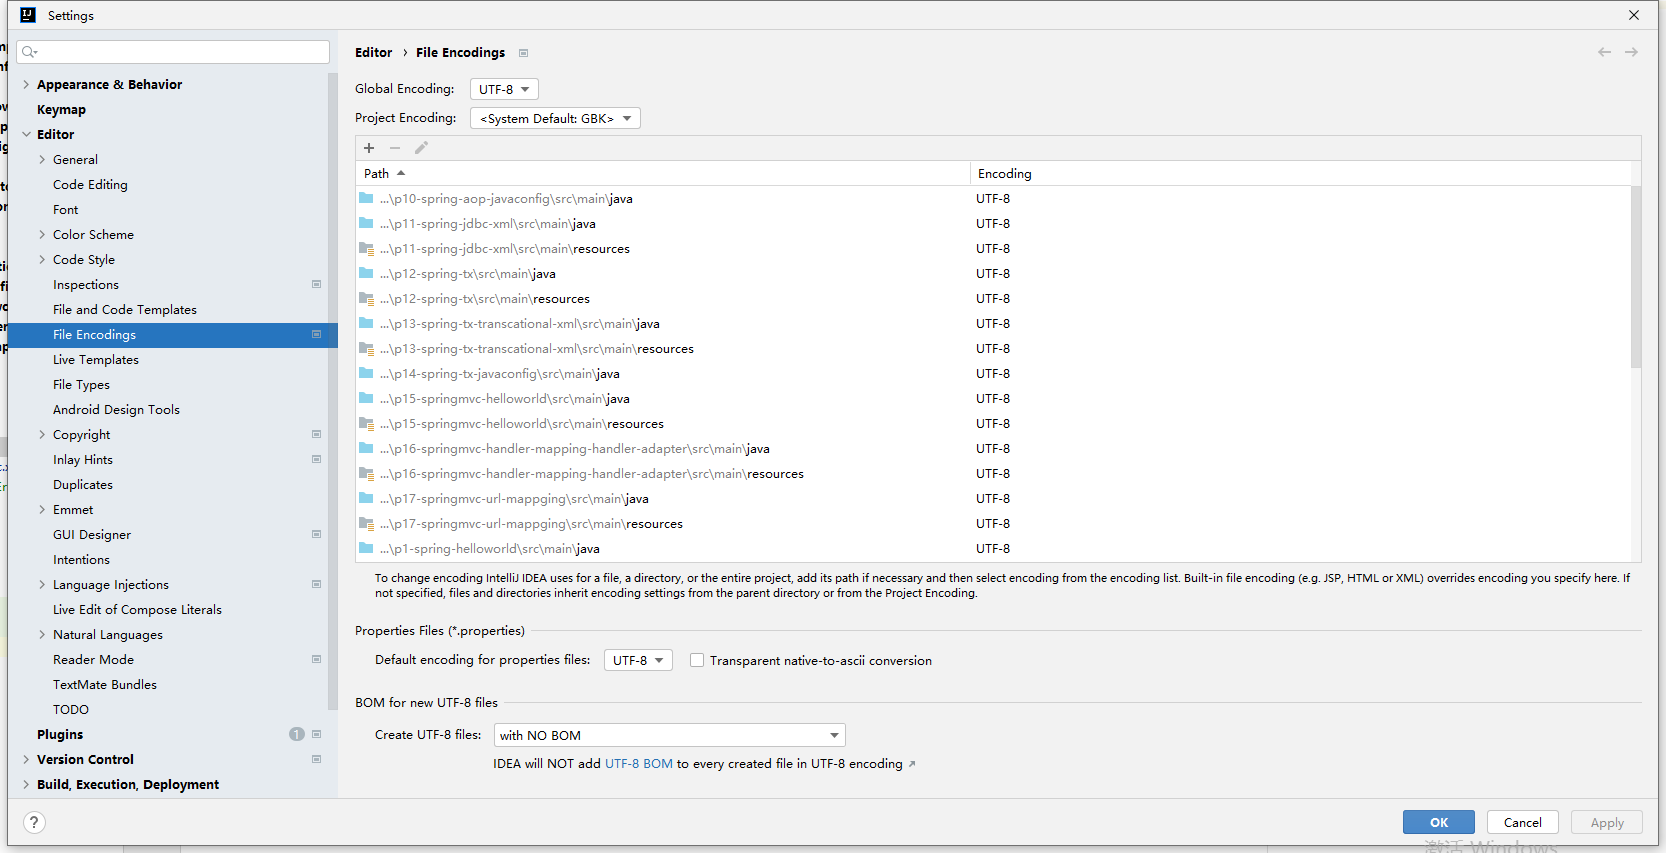
Task: Click the project-scope icon next to Inspections
Action: tap(316, 284)
